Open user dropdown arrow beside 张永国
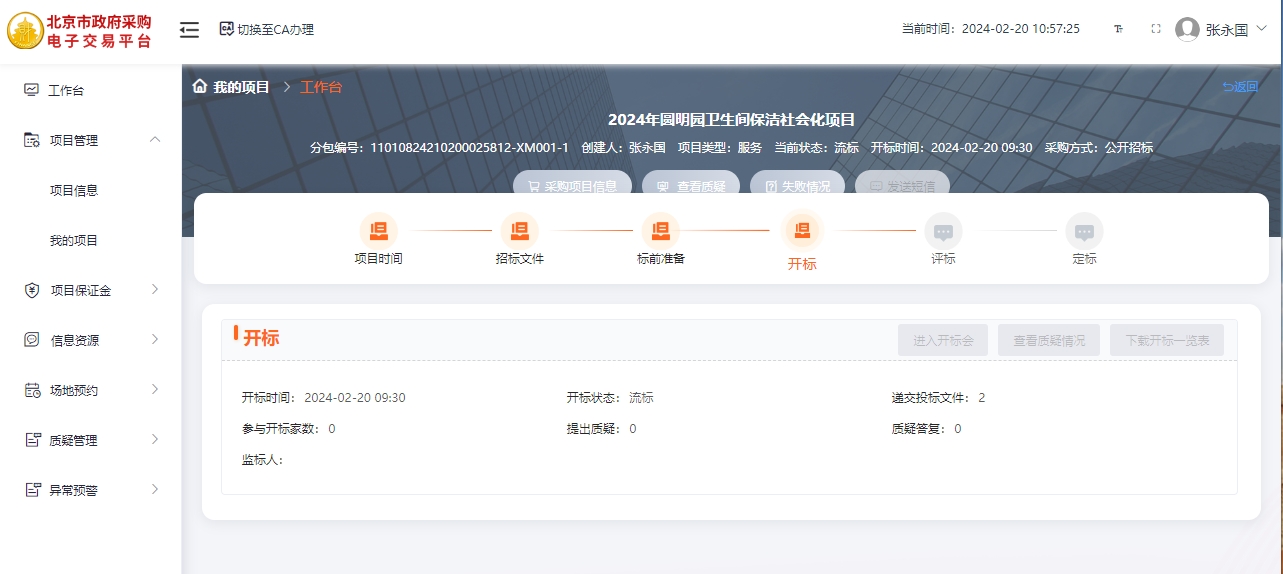The width and height of the screenshot is (1283, 574). [x=1261, y=29]
